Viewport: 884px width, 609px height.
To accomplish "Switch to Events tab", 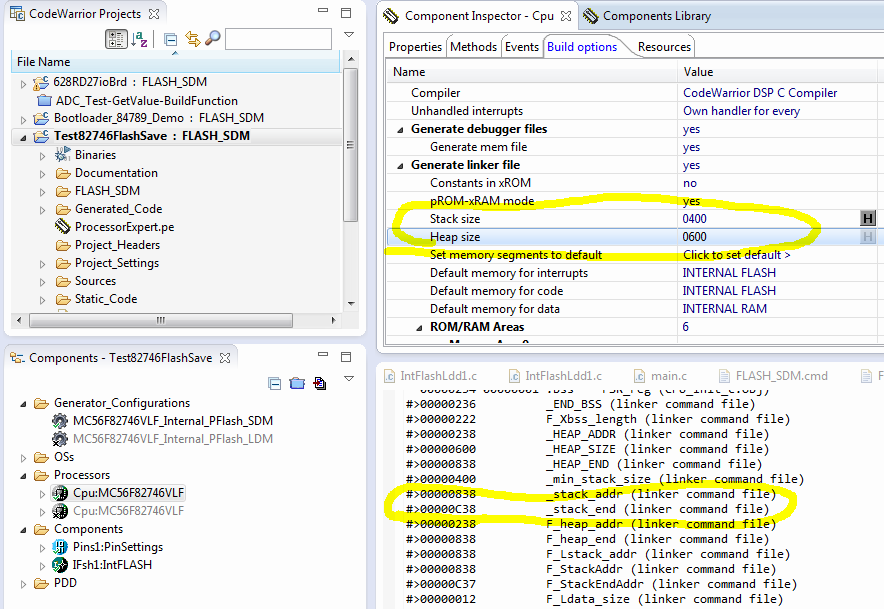I will (x=521, y=47).
